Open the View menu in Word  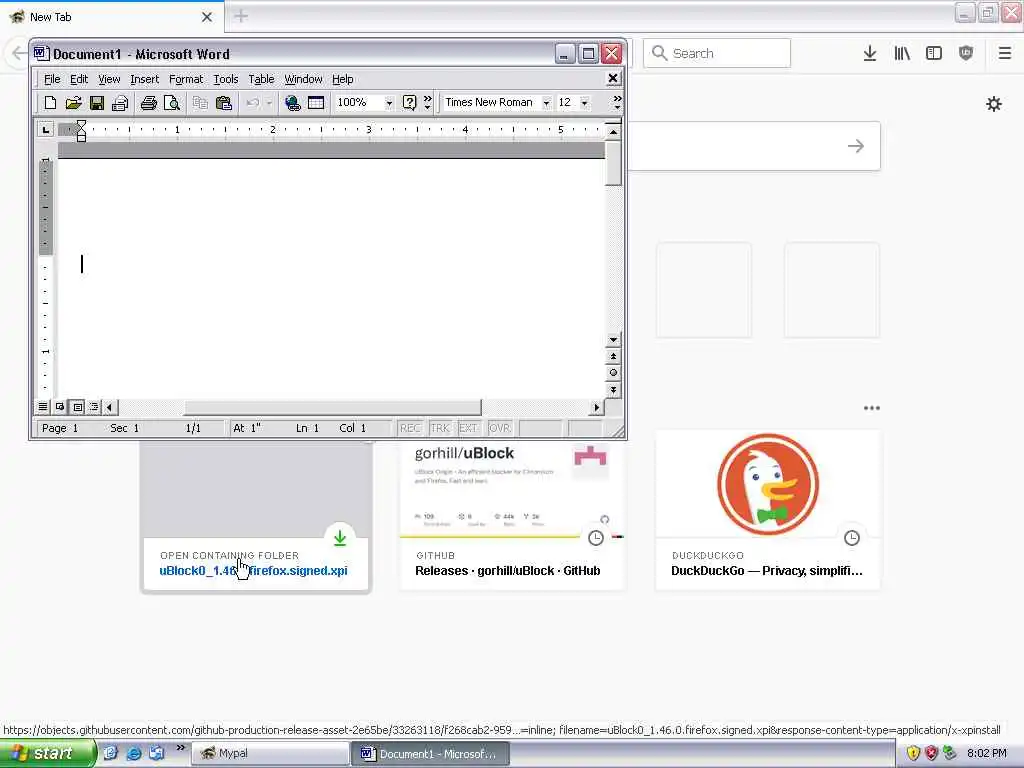click(109, 79)
